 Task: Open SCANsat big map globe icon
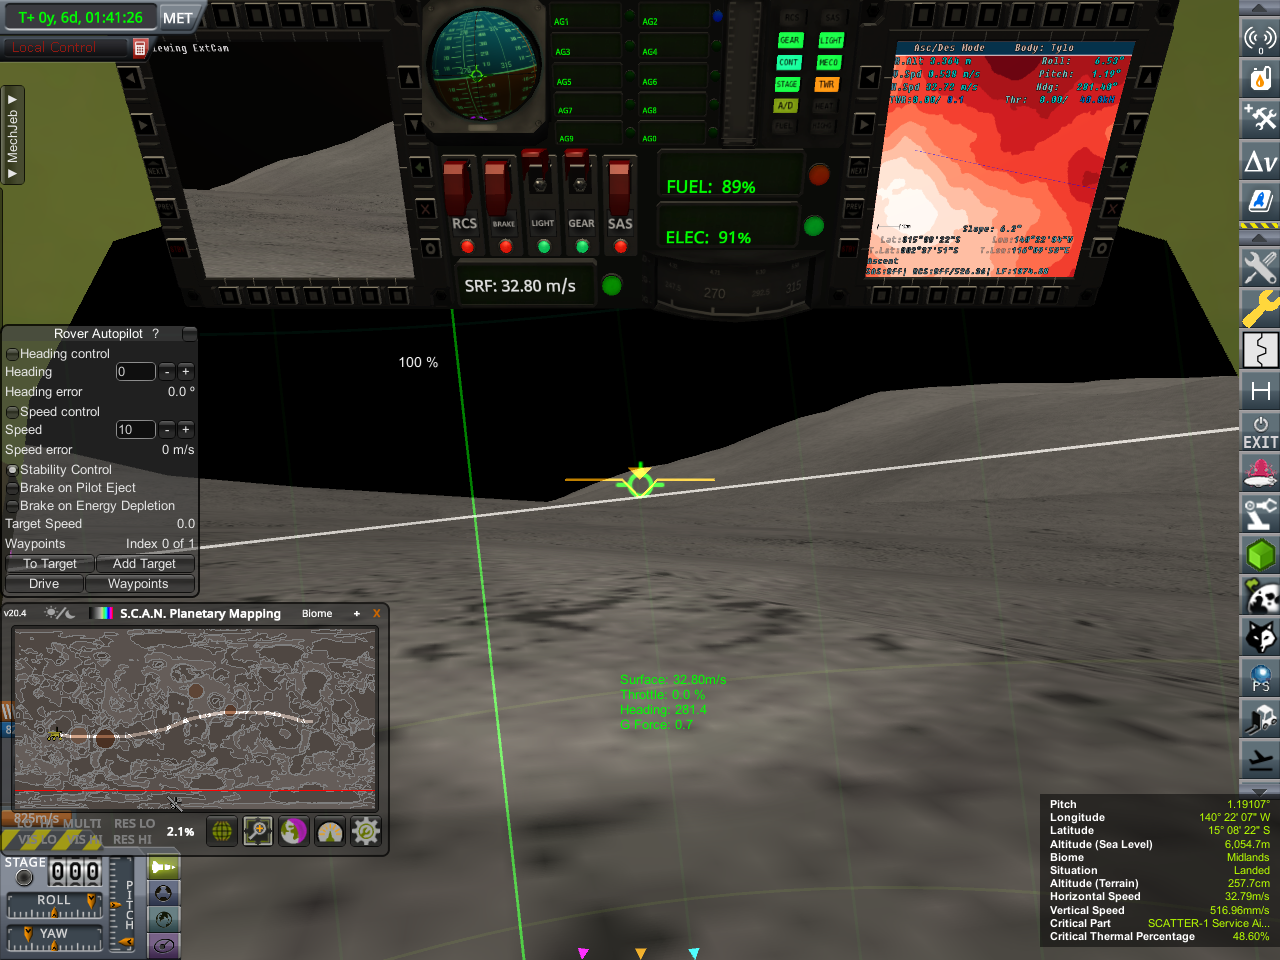pyautogui.click(x=222, y=831)
